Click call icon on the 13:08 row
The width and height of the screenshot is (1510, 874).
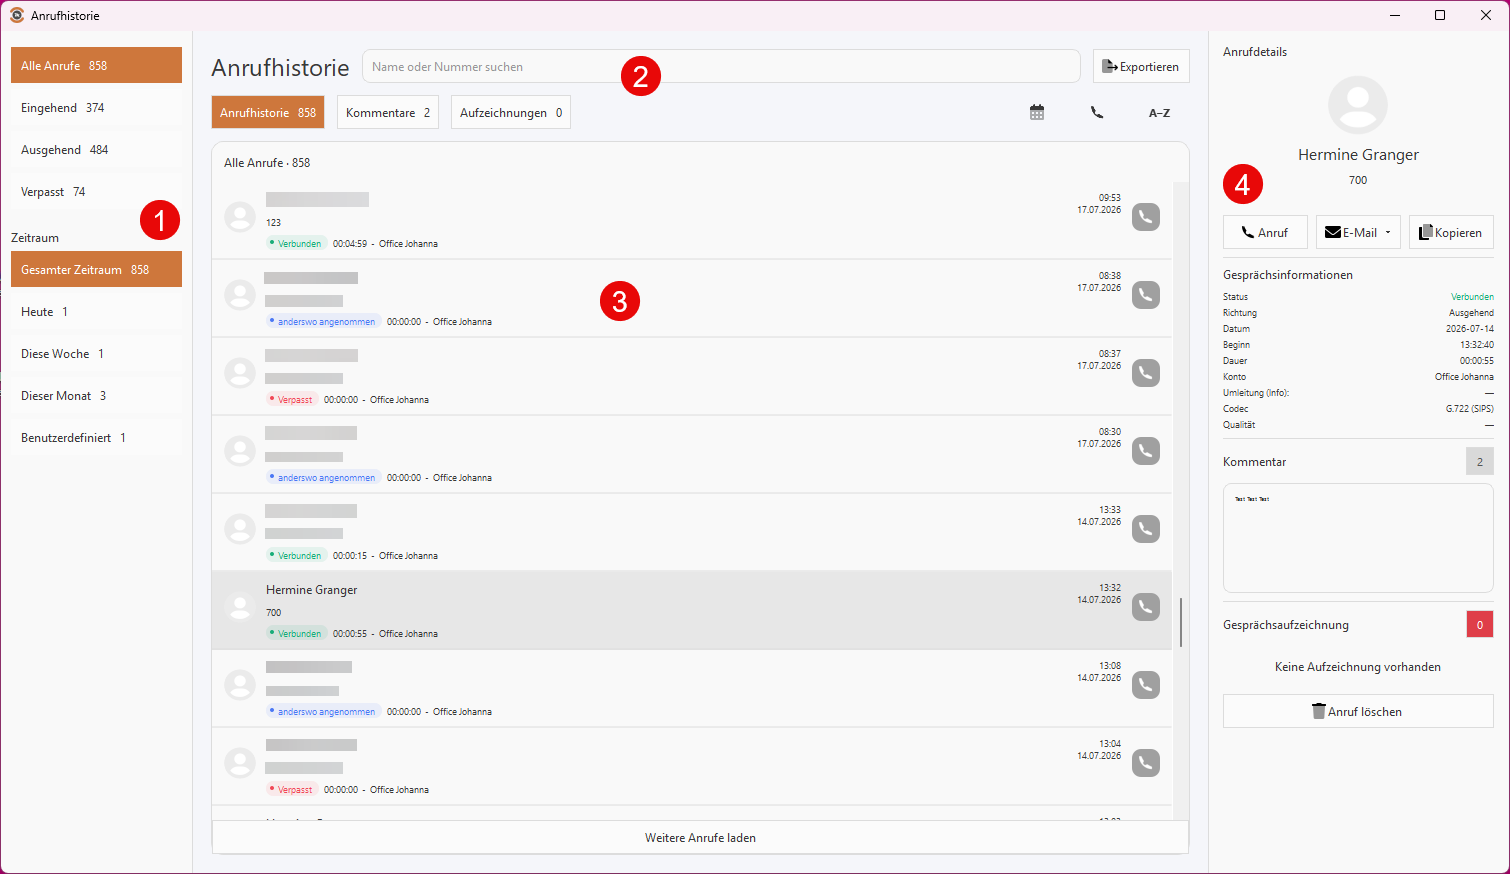[1146, 685]
